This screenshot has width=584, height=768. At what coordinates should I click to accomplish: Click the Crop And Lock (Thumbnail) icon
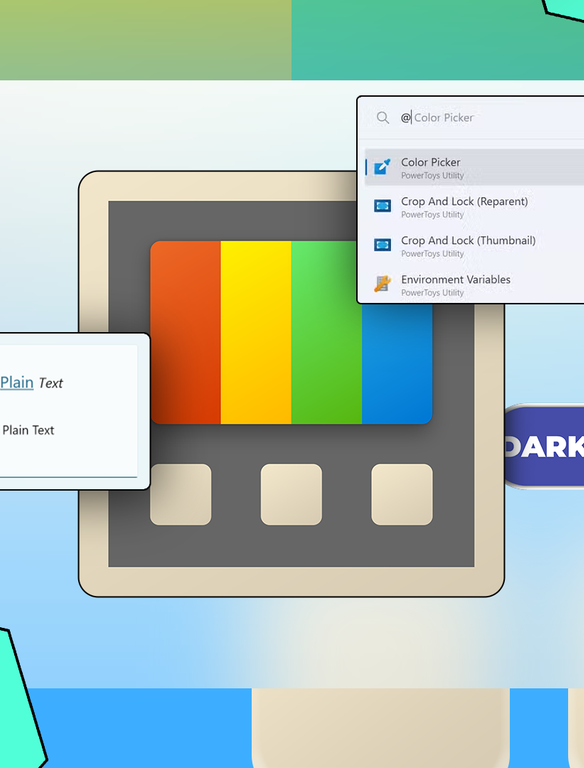(x=382, y=244)
